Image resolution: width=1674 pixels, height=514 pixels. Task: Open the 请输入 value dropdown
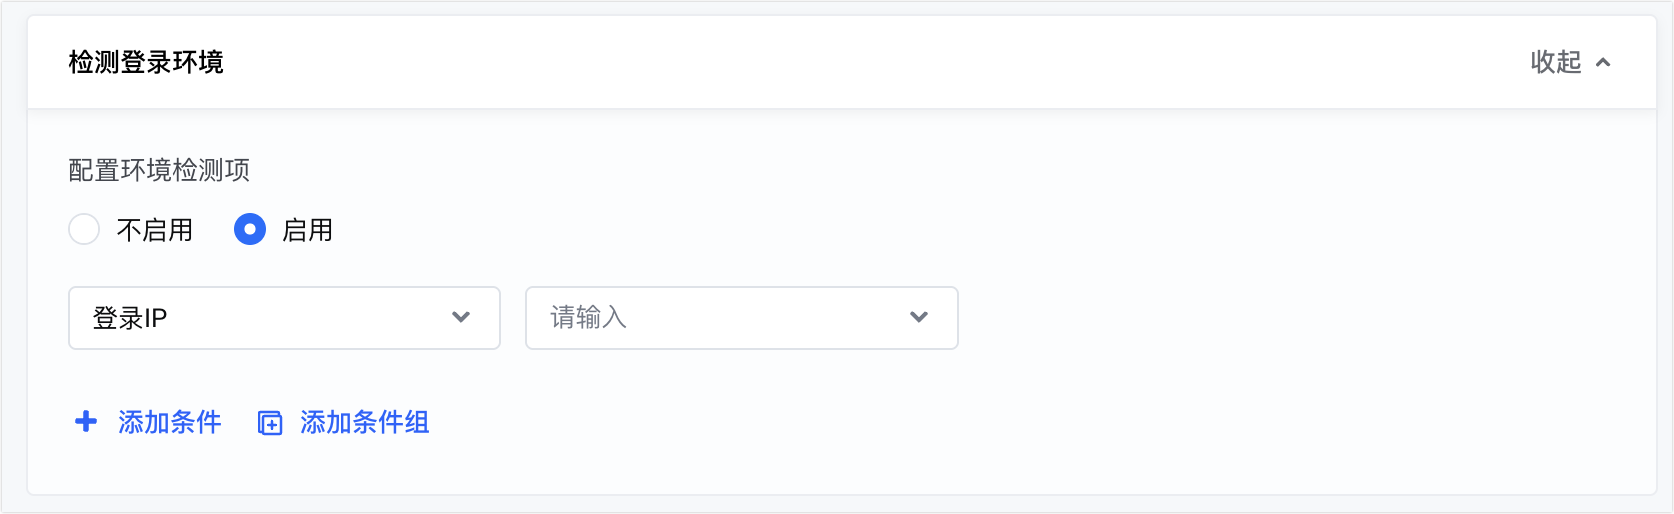(741, 318)
